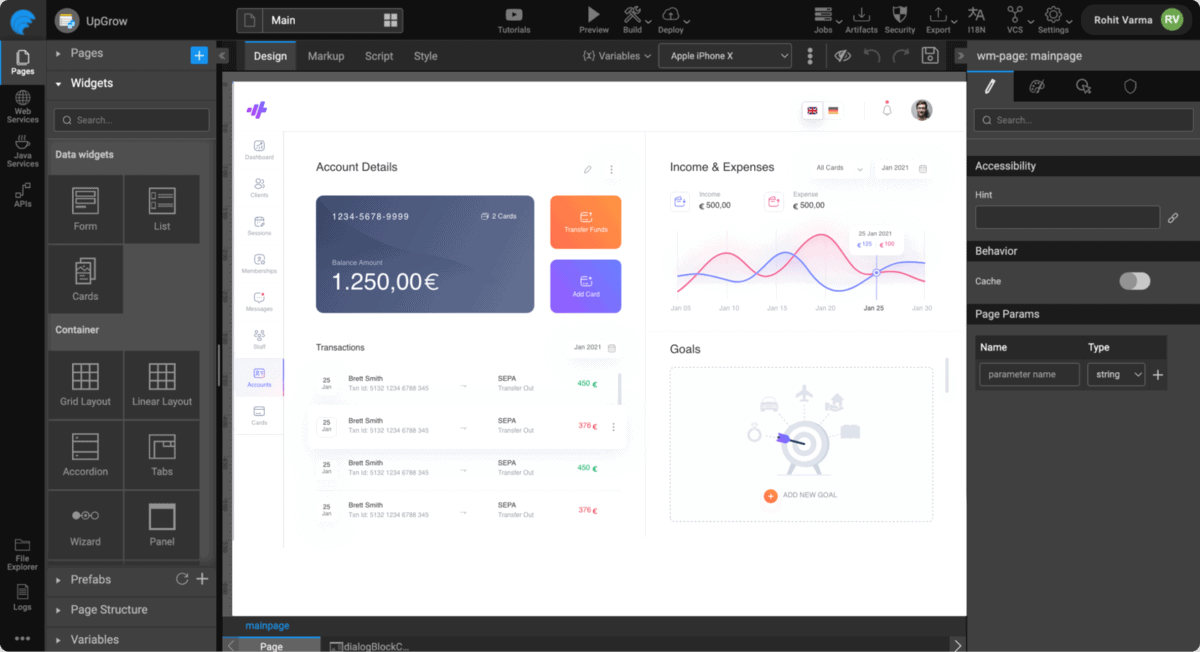Open the I18N localization tool
The width and height of the screenshot is (1200, 652).
pos(976,19)
